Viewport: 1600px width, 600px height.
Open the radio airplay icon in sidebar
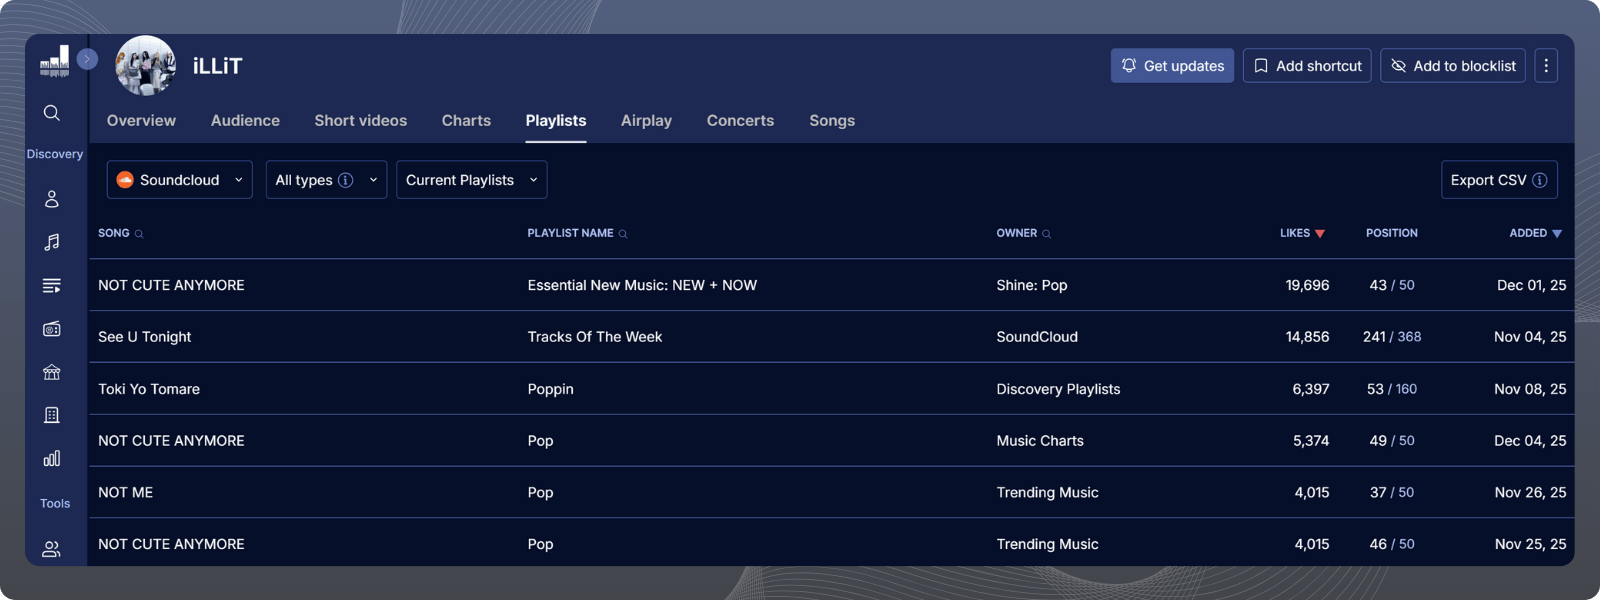(x=52, y=329)
